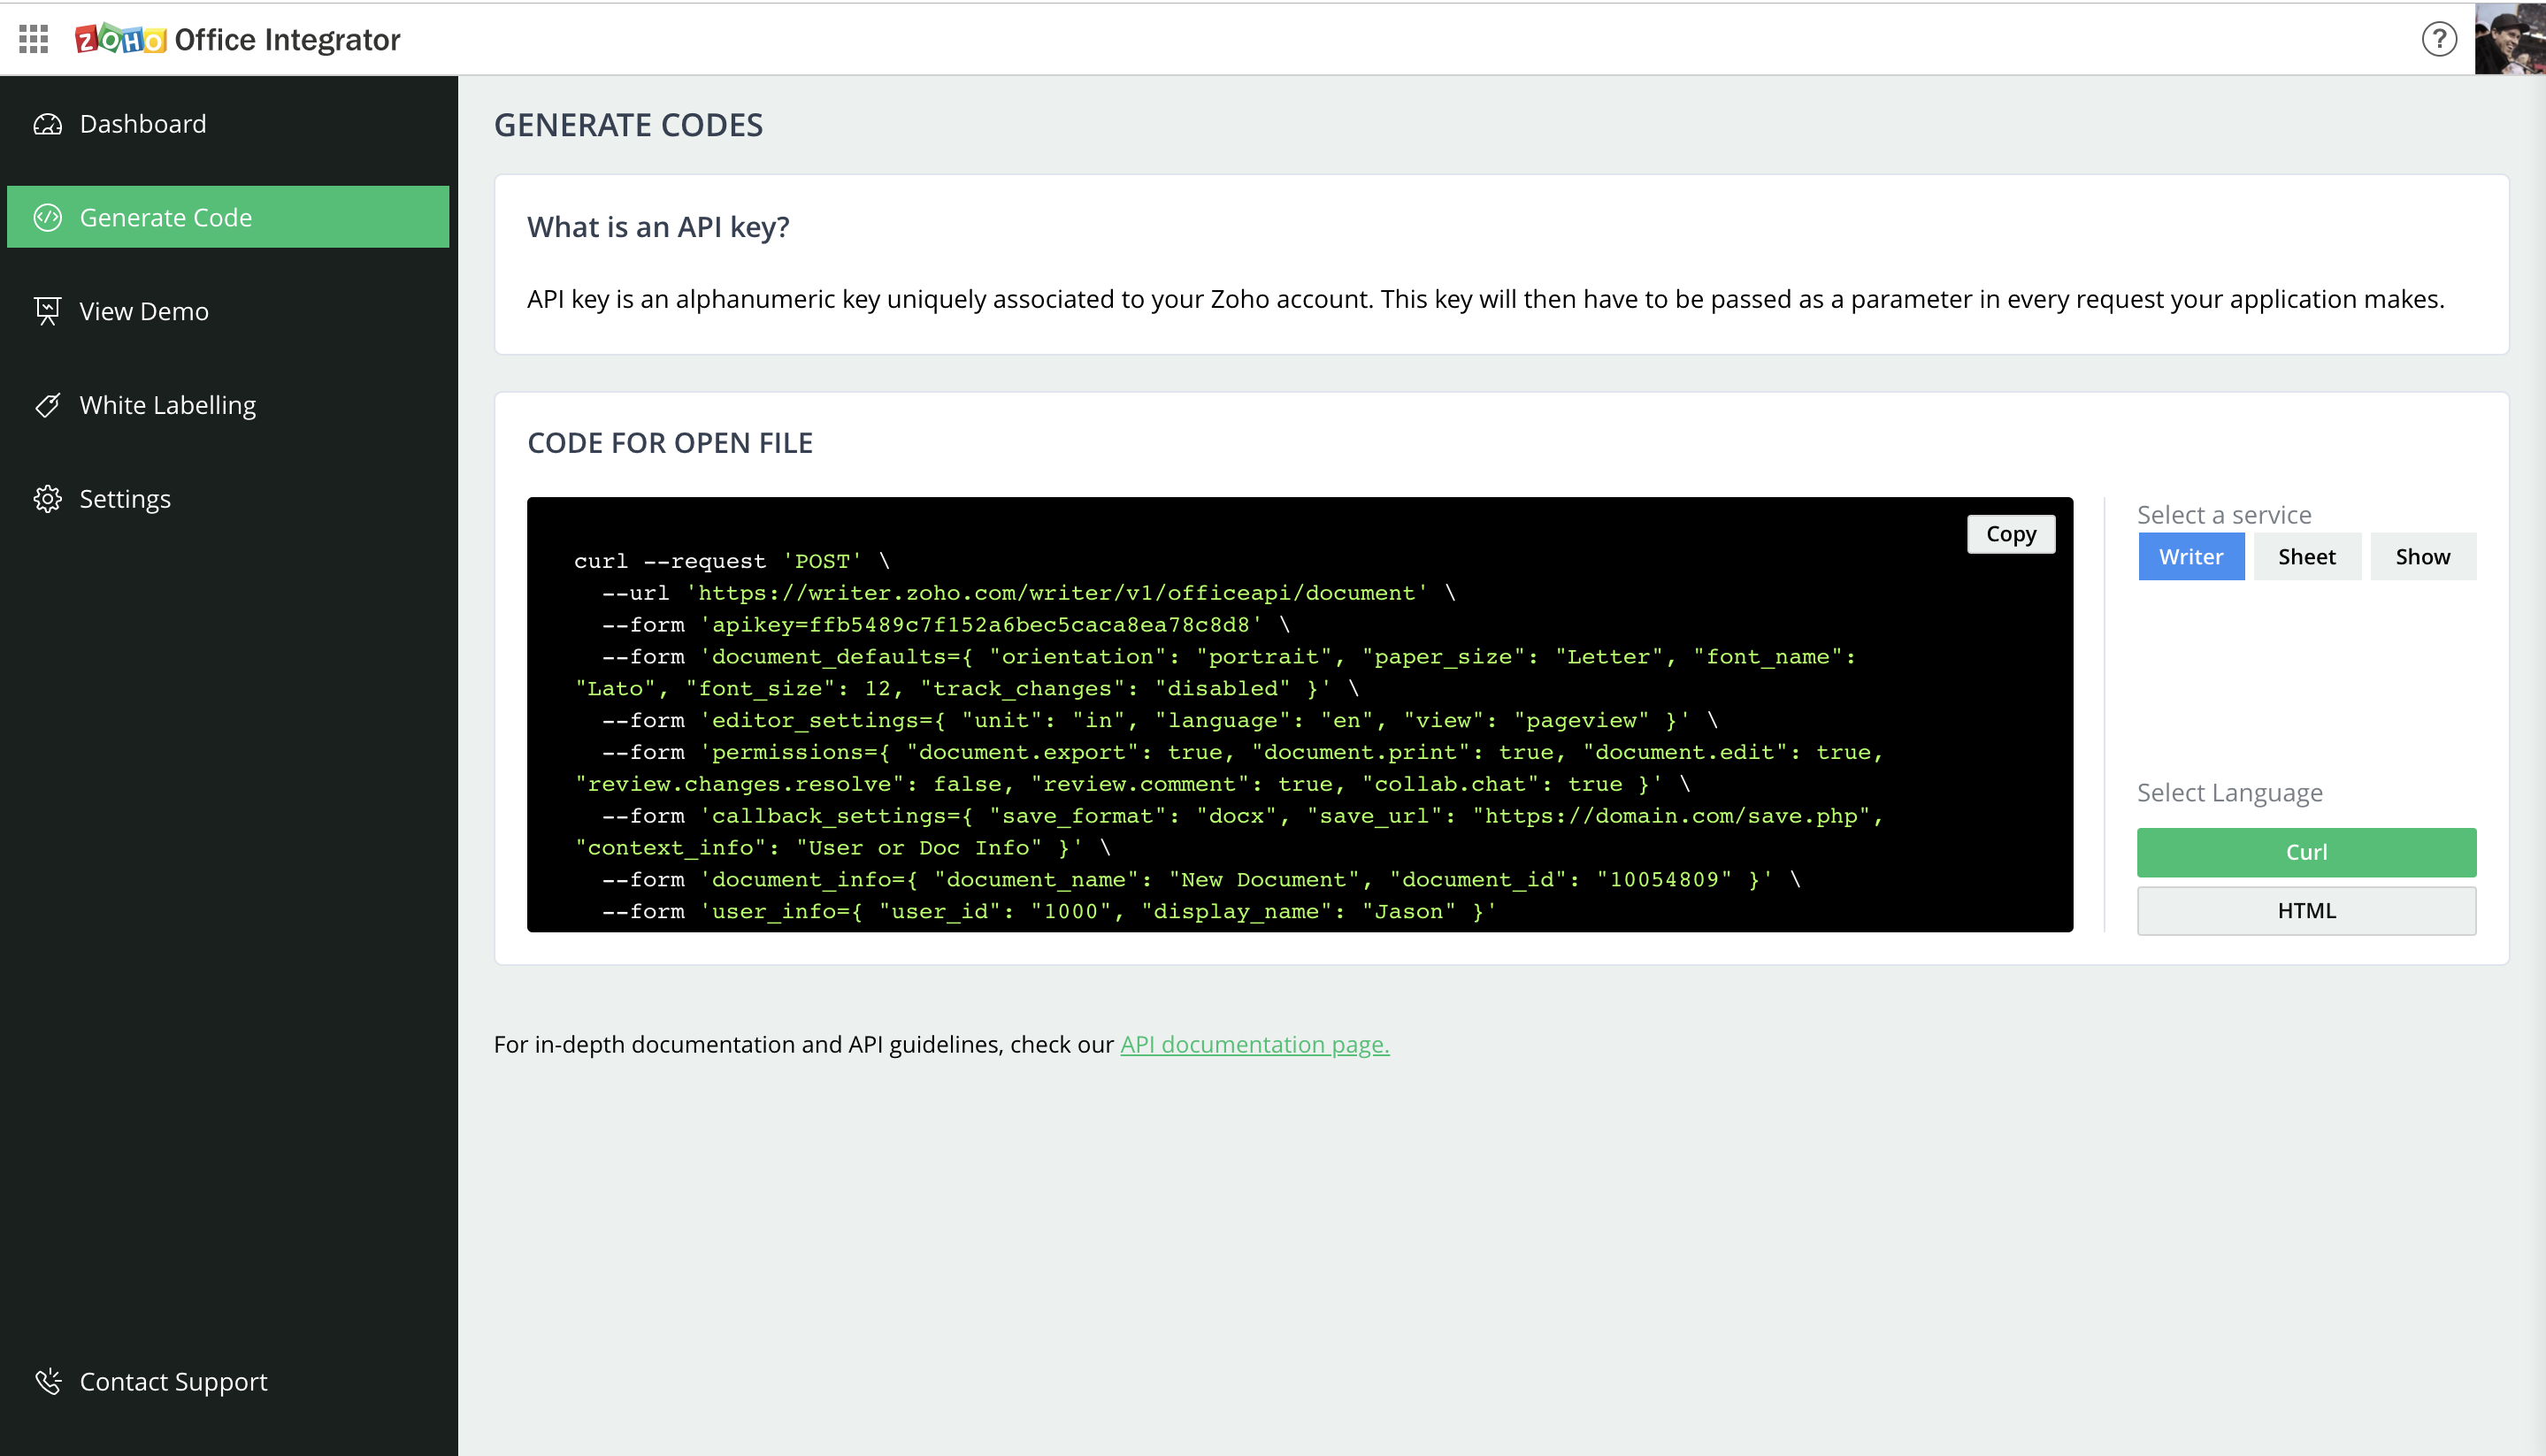Image resolution: width=2546 pixels, height=1456 pixels.
Task: Click the user_info form line
Action: 1049,912
